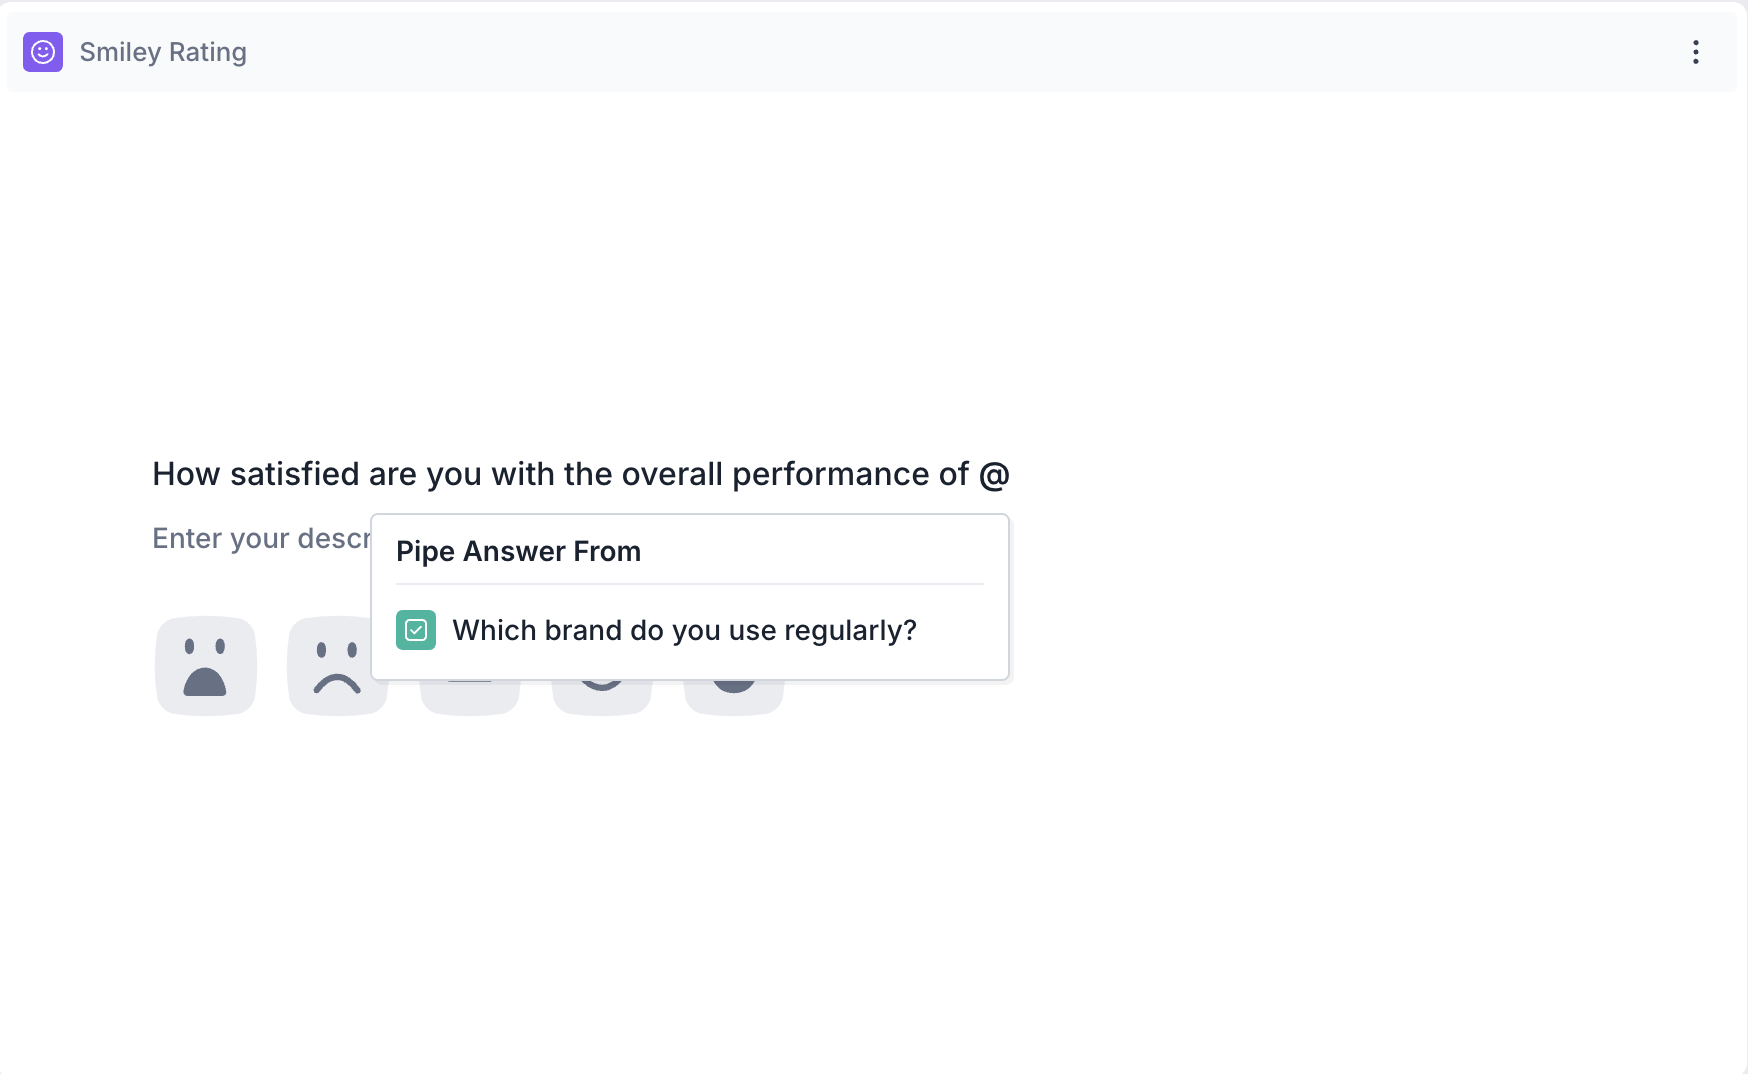Click the green checkbox icon beside brand question
The width and height of the screenshot is (1748, 1074).
416,630
